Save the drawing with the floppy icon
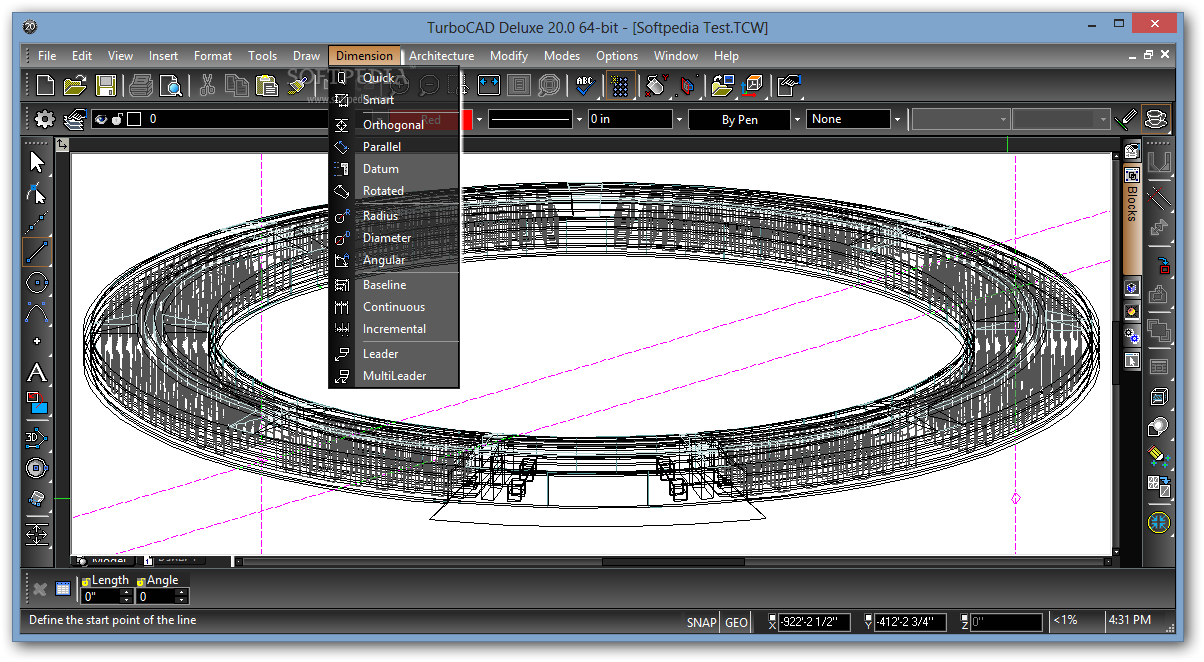Image resolution: width=1204 pixels, height=662 pixels. click(x=106, y=86)
